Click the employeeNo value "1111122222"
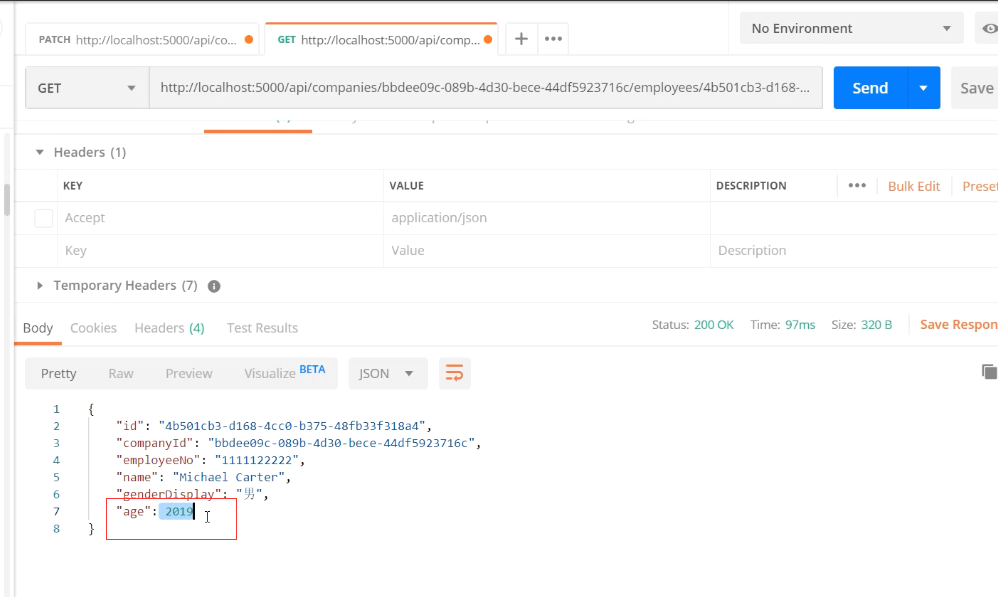 coord(257,460)
